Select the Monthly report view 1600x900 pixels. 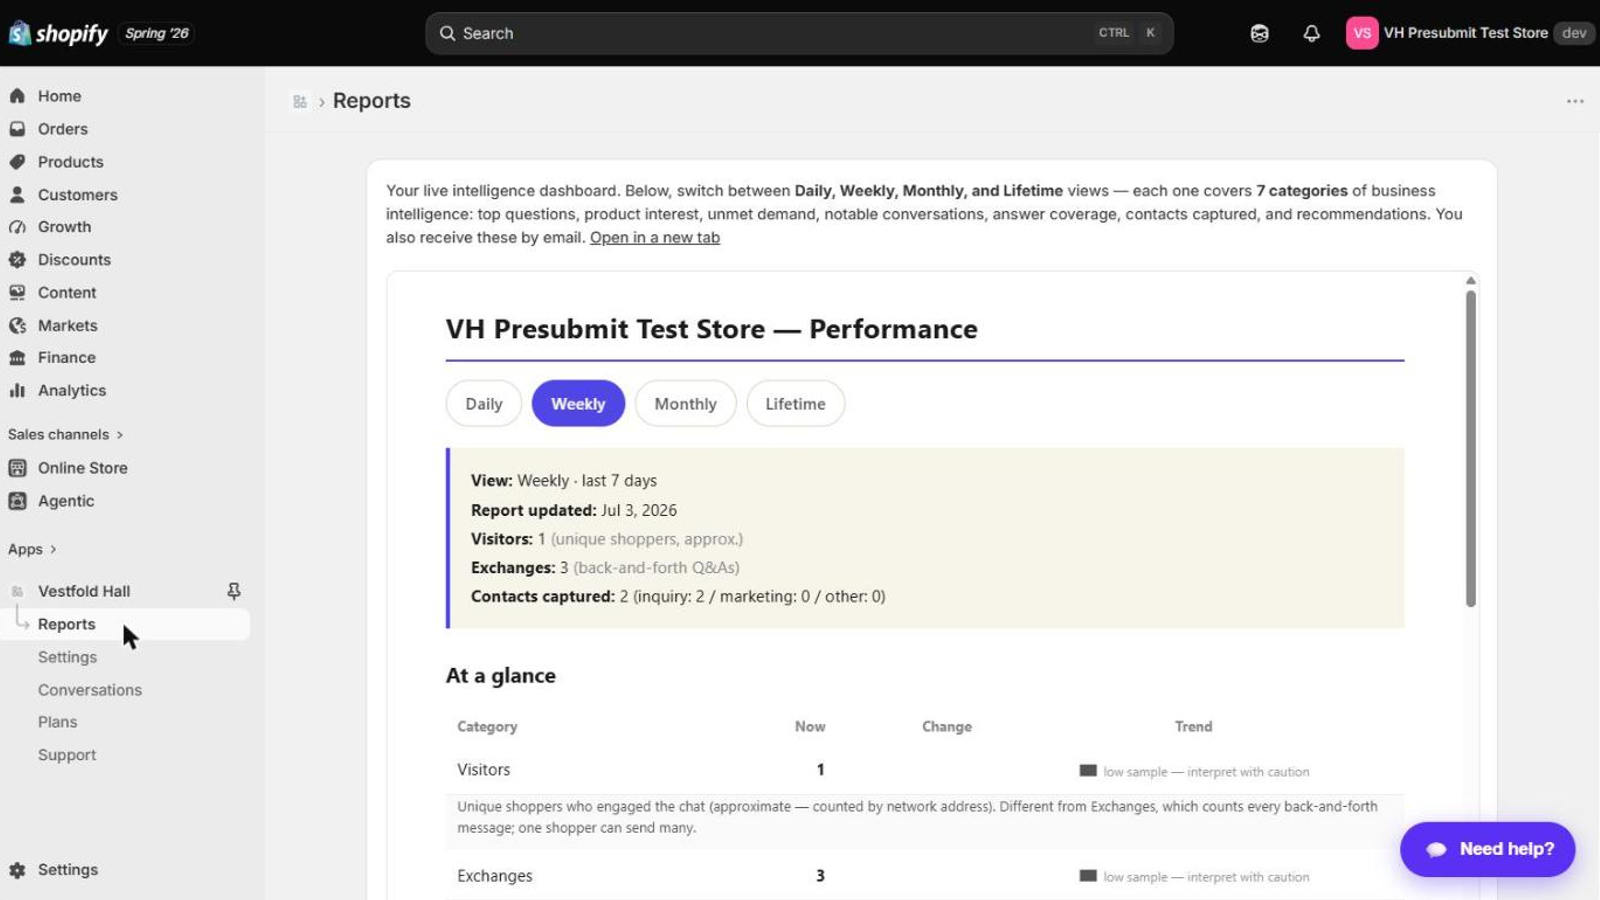pos(685,404)
